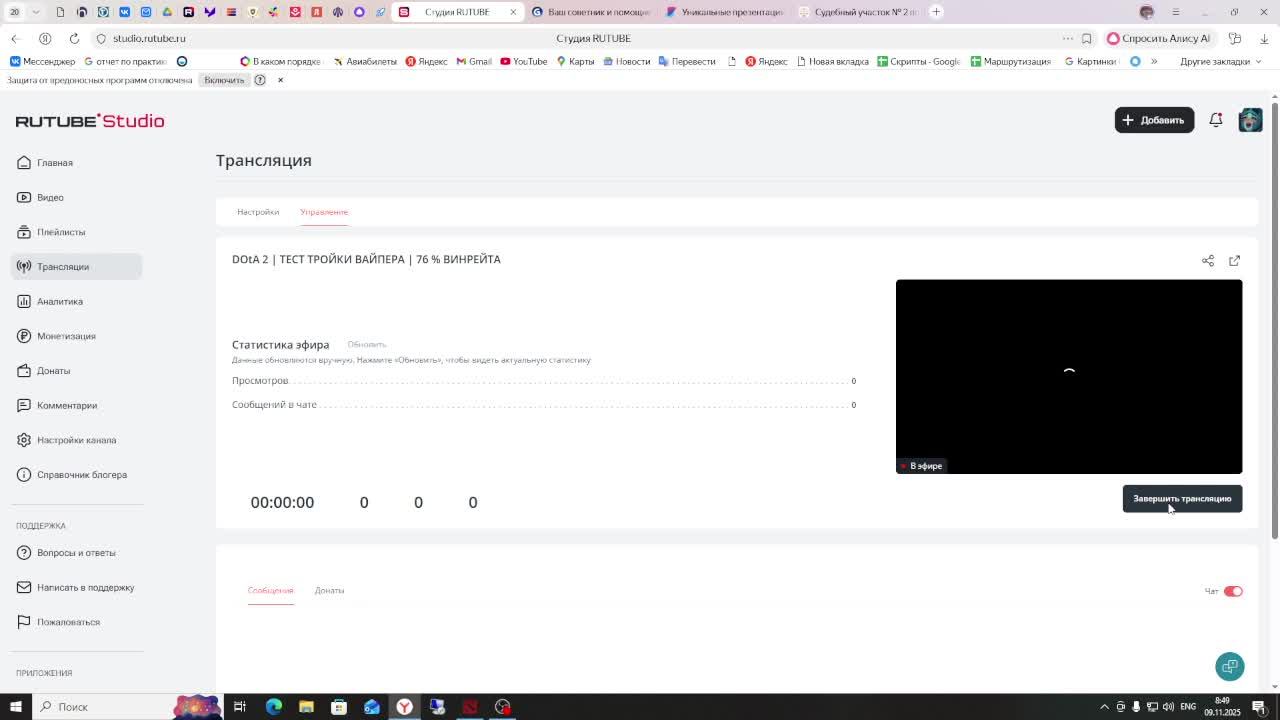
Task: Open broadcast in new window icon
Action: pyautogui.click(x=1234, y=261)
